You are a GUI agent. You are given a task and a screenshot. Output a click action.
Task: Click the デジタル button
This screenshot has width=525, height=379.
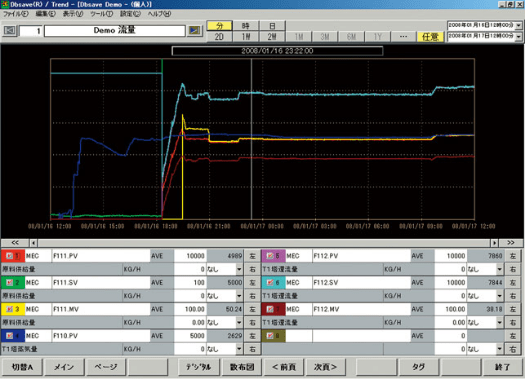point(199,367)
